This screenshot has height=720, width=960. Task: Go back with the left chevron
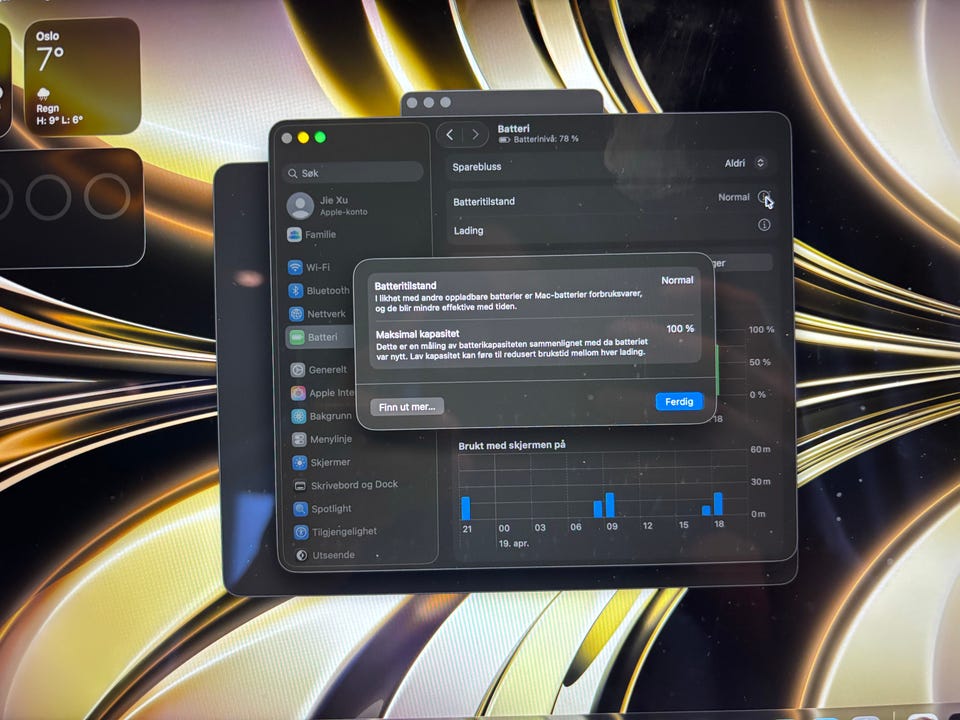[x=450, y=135]
